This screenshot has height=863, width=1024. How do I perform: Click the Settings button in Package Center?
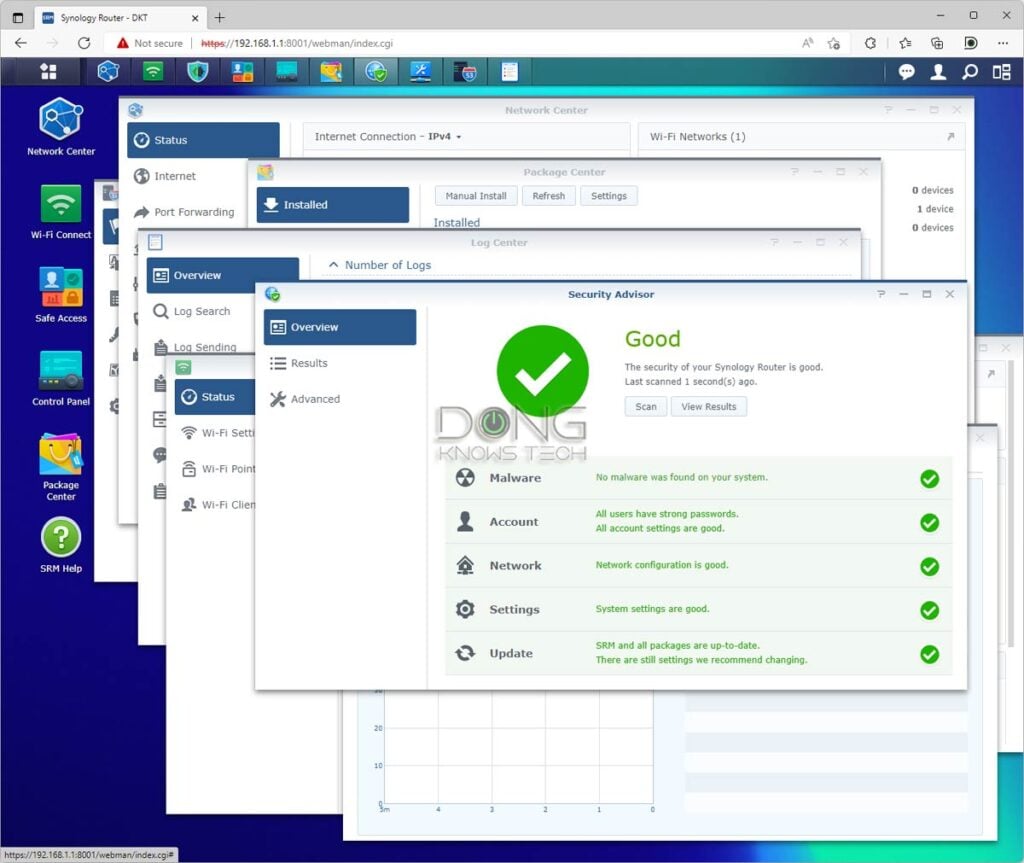609,196
